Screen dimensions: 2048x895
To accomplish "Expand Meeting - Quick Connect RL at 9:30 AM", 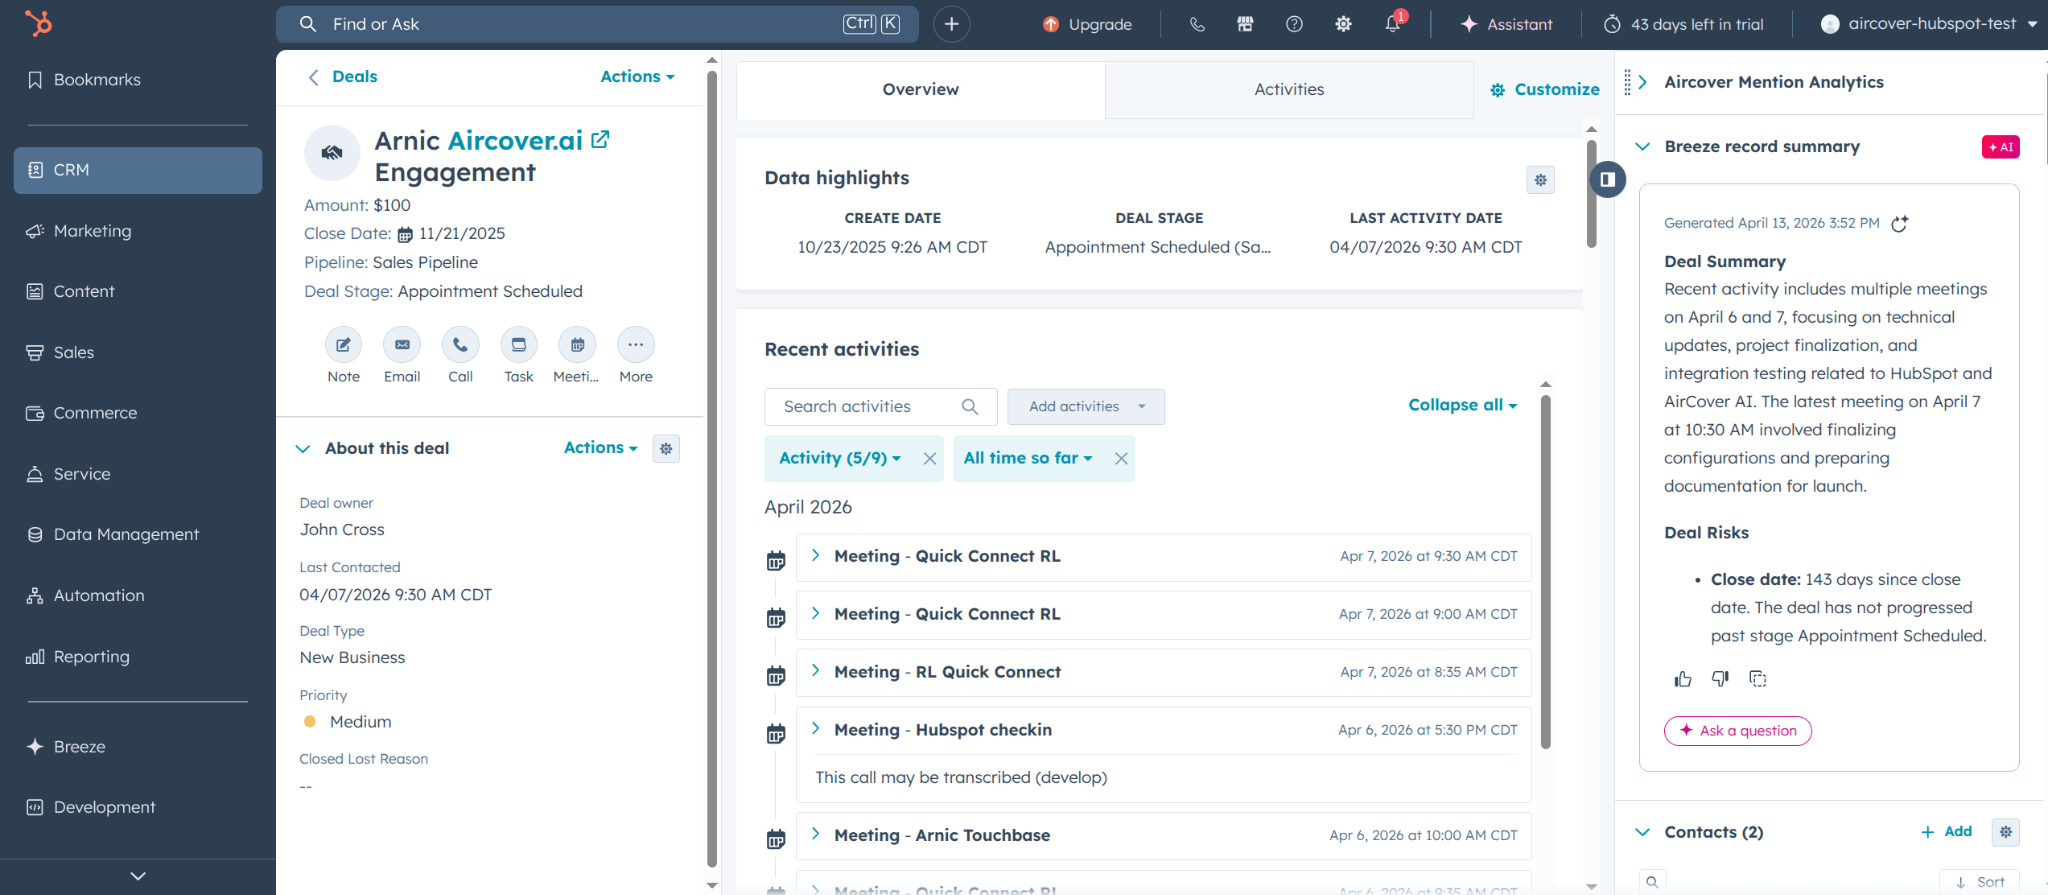I will (816, 555).
